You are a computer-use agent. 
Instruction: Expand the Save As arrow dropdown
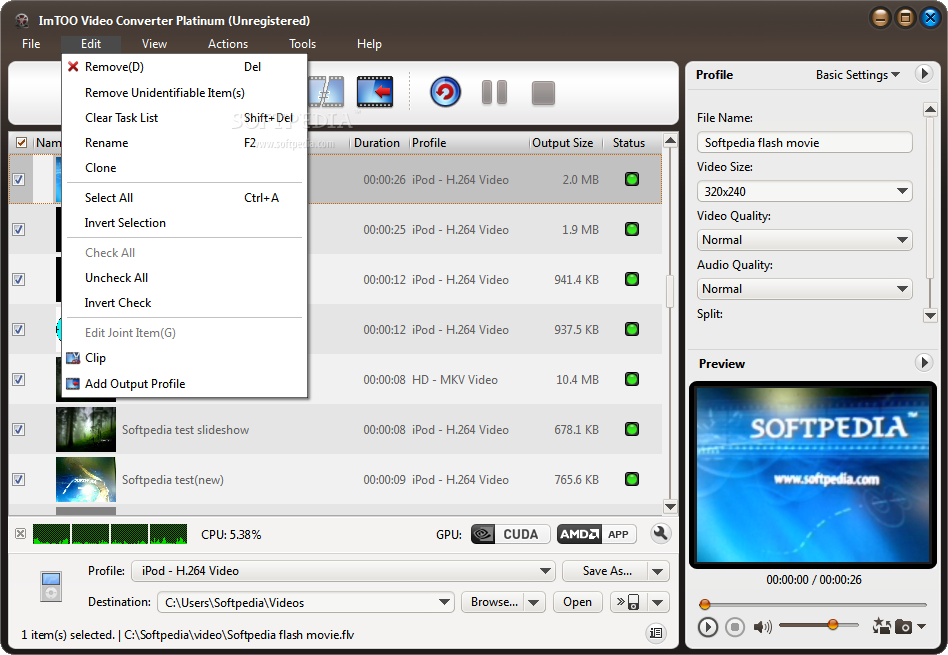pyautogui.click(x=658, y=571)
